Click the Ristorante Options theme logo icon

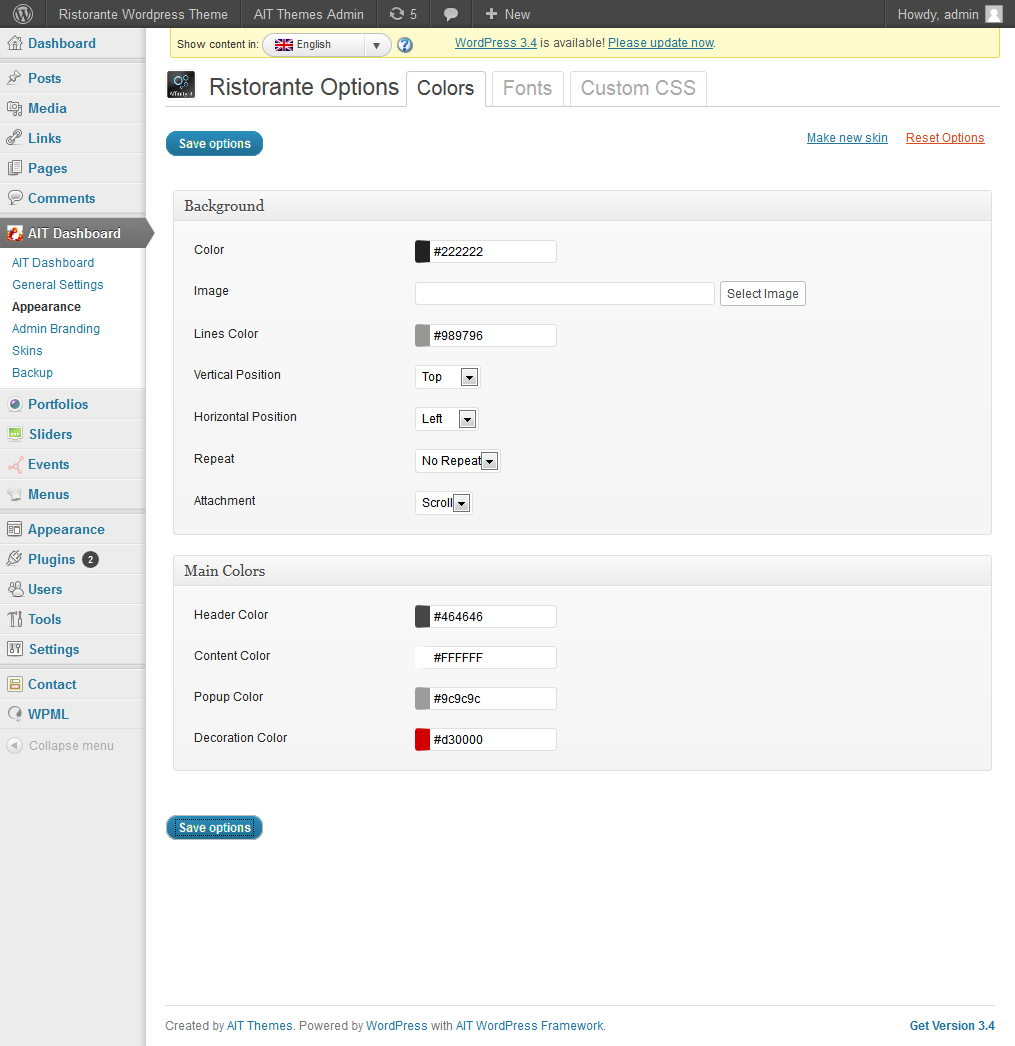click(181, 86)
